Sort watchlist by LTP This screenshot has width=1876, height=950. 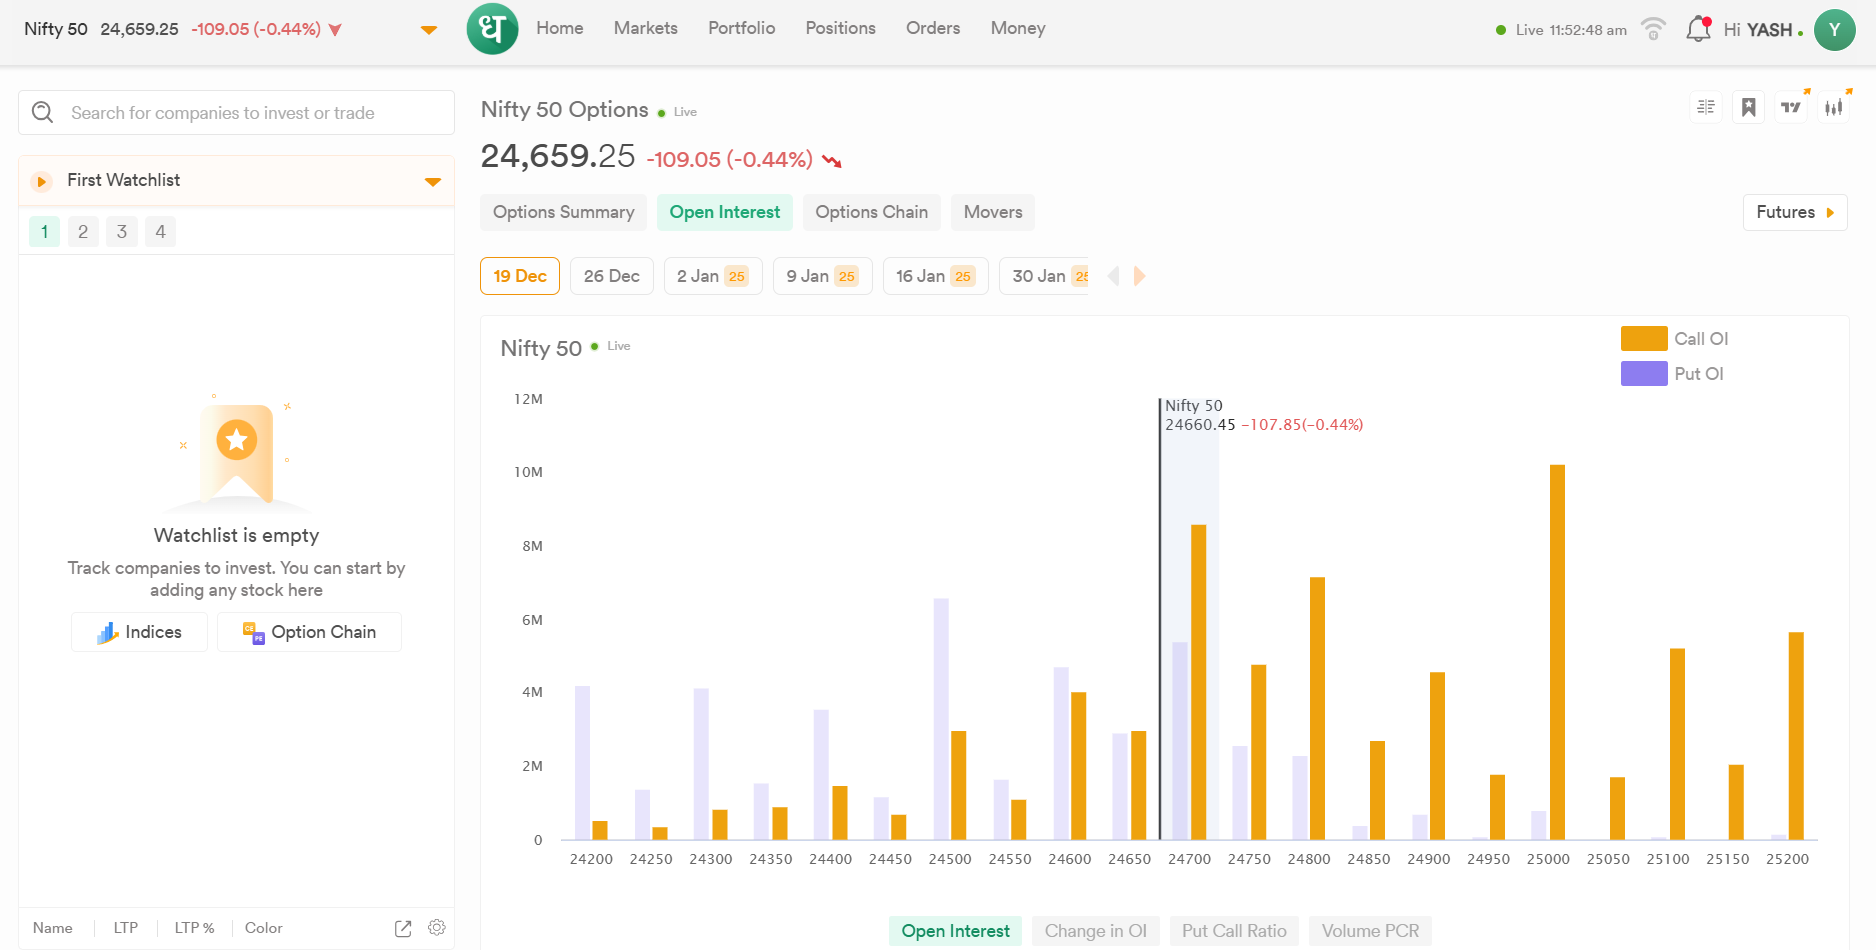click(x=126, y=928)
